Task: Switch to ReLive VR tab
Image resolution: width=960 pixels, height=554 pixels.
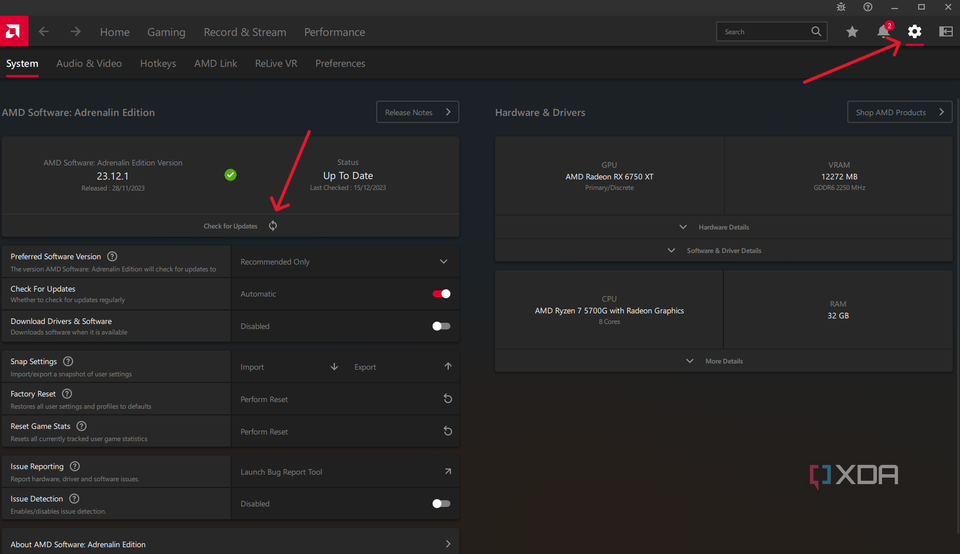Action: pos(276,63)
